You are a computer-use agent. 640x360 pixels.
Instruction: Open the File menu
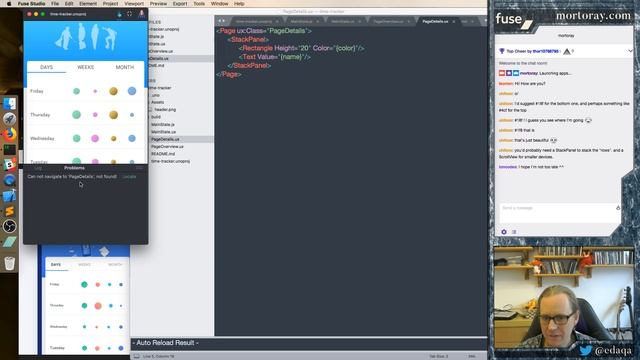55,4
